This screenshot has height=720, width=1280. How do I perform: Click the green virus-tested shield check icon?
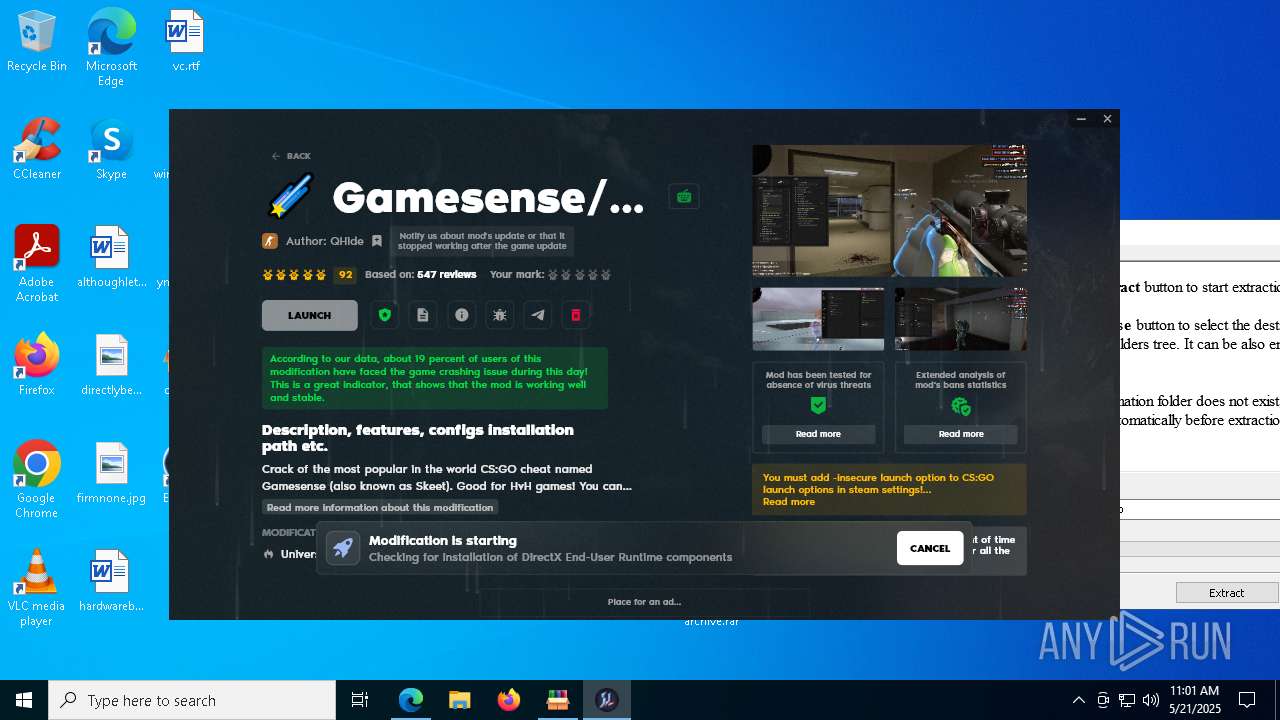pos(818,405)
